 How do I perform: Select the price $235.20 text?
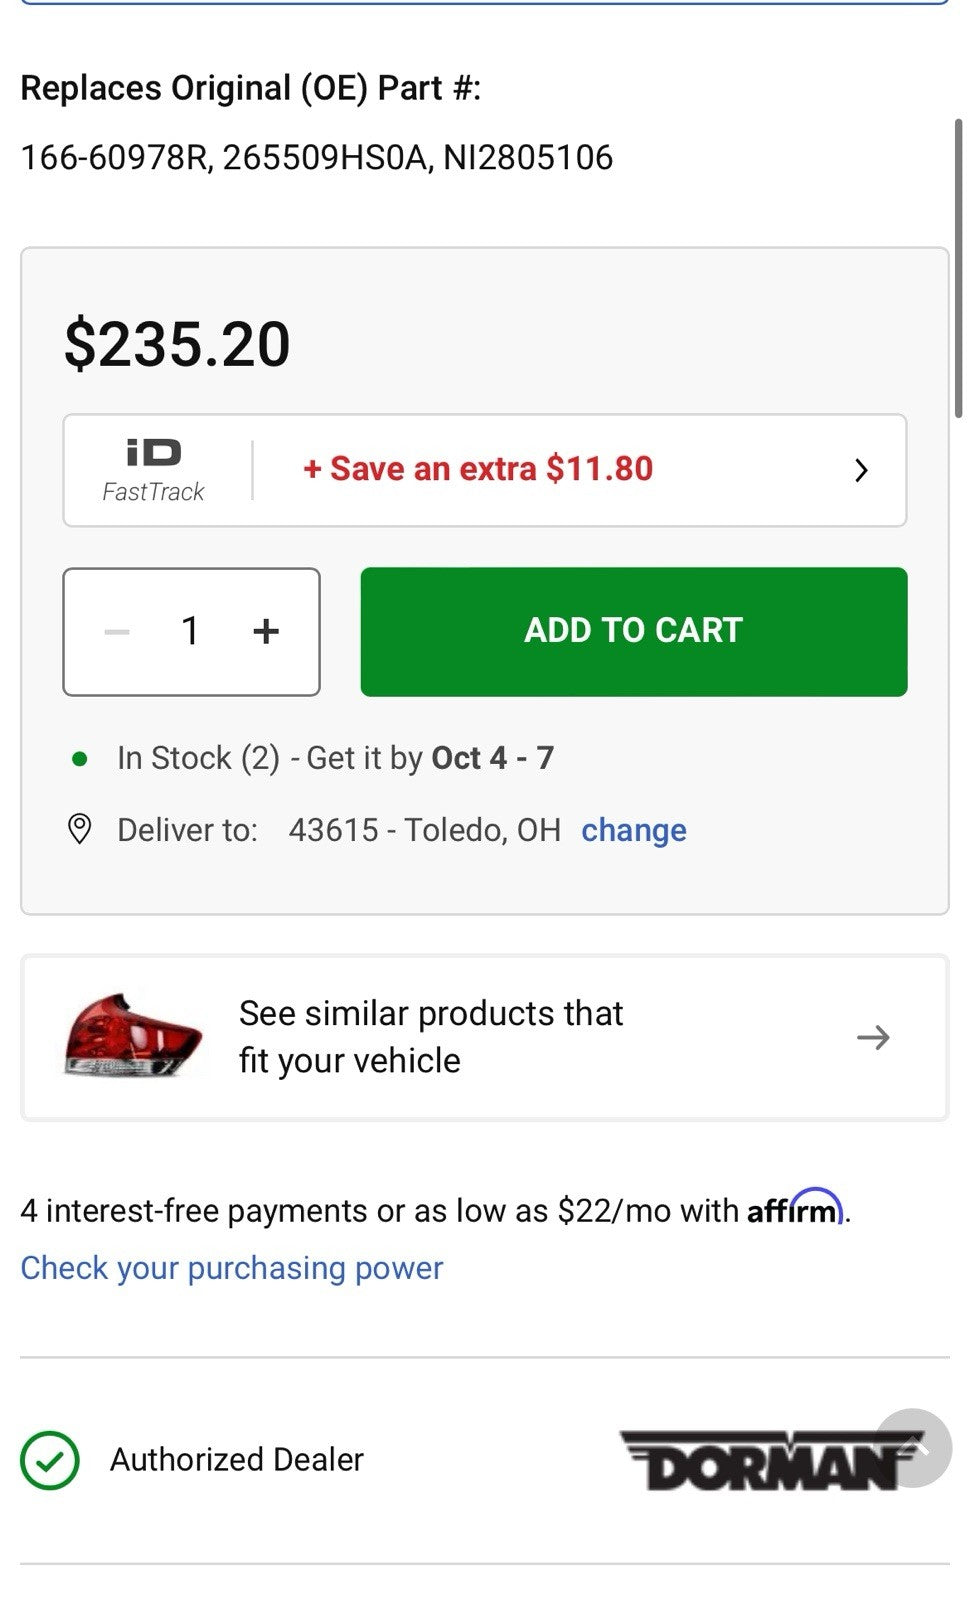point(176,344)
